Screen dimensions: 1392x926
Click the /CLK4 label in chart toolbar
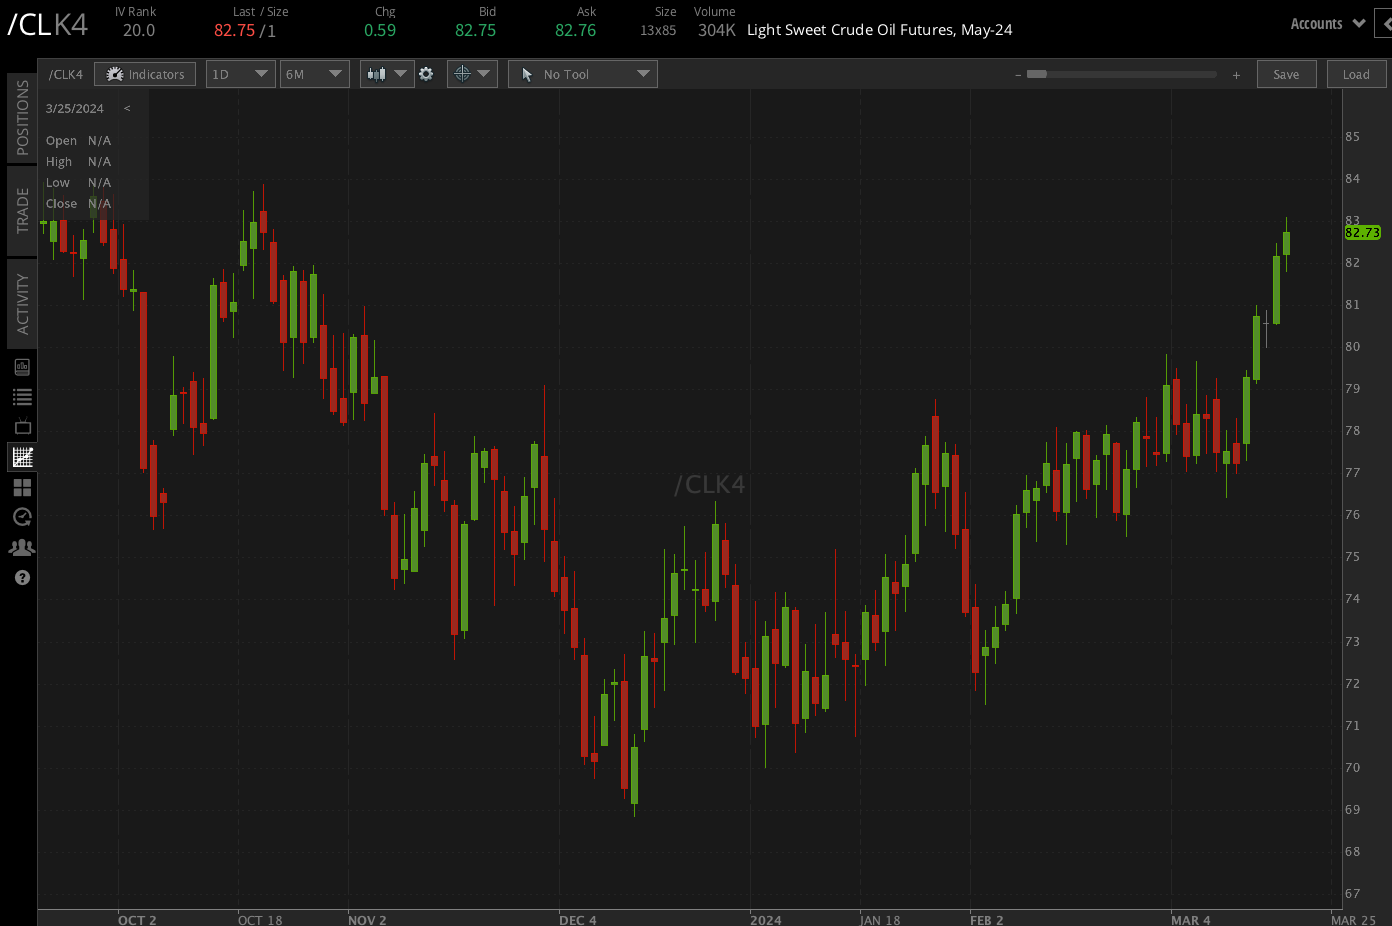(x=66, y=74)
